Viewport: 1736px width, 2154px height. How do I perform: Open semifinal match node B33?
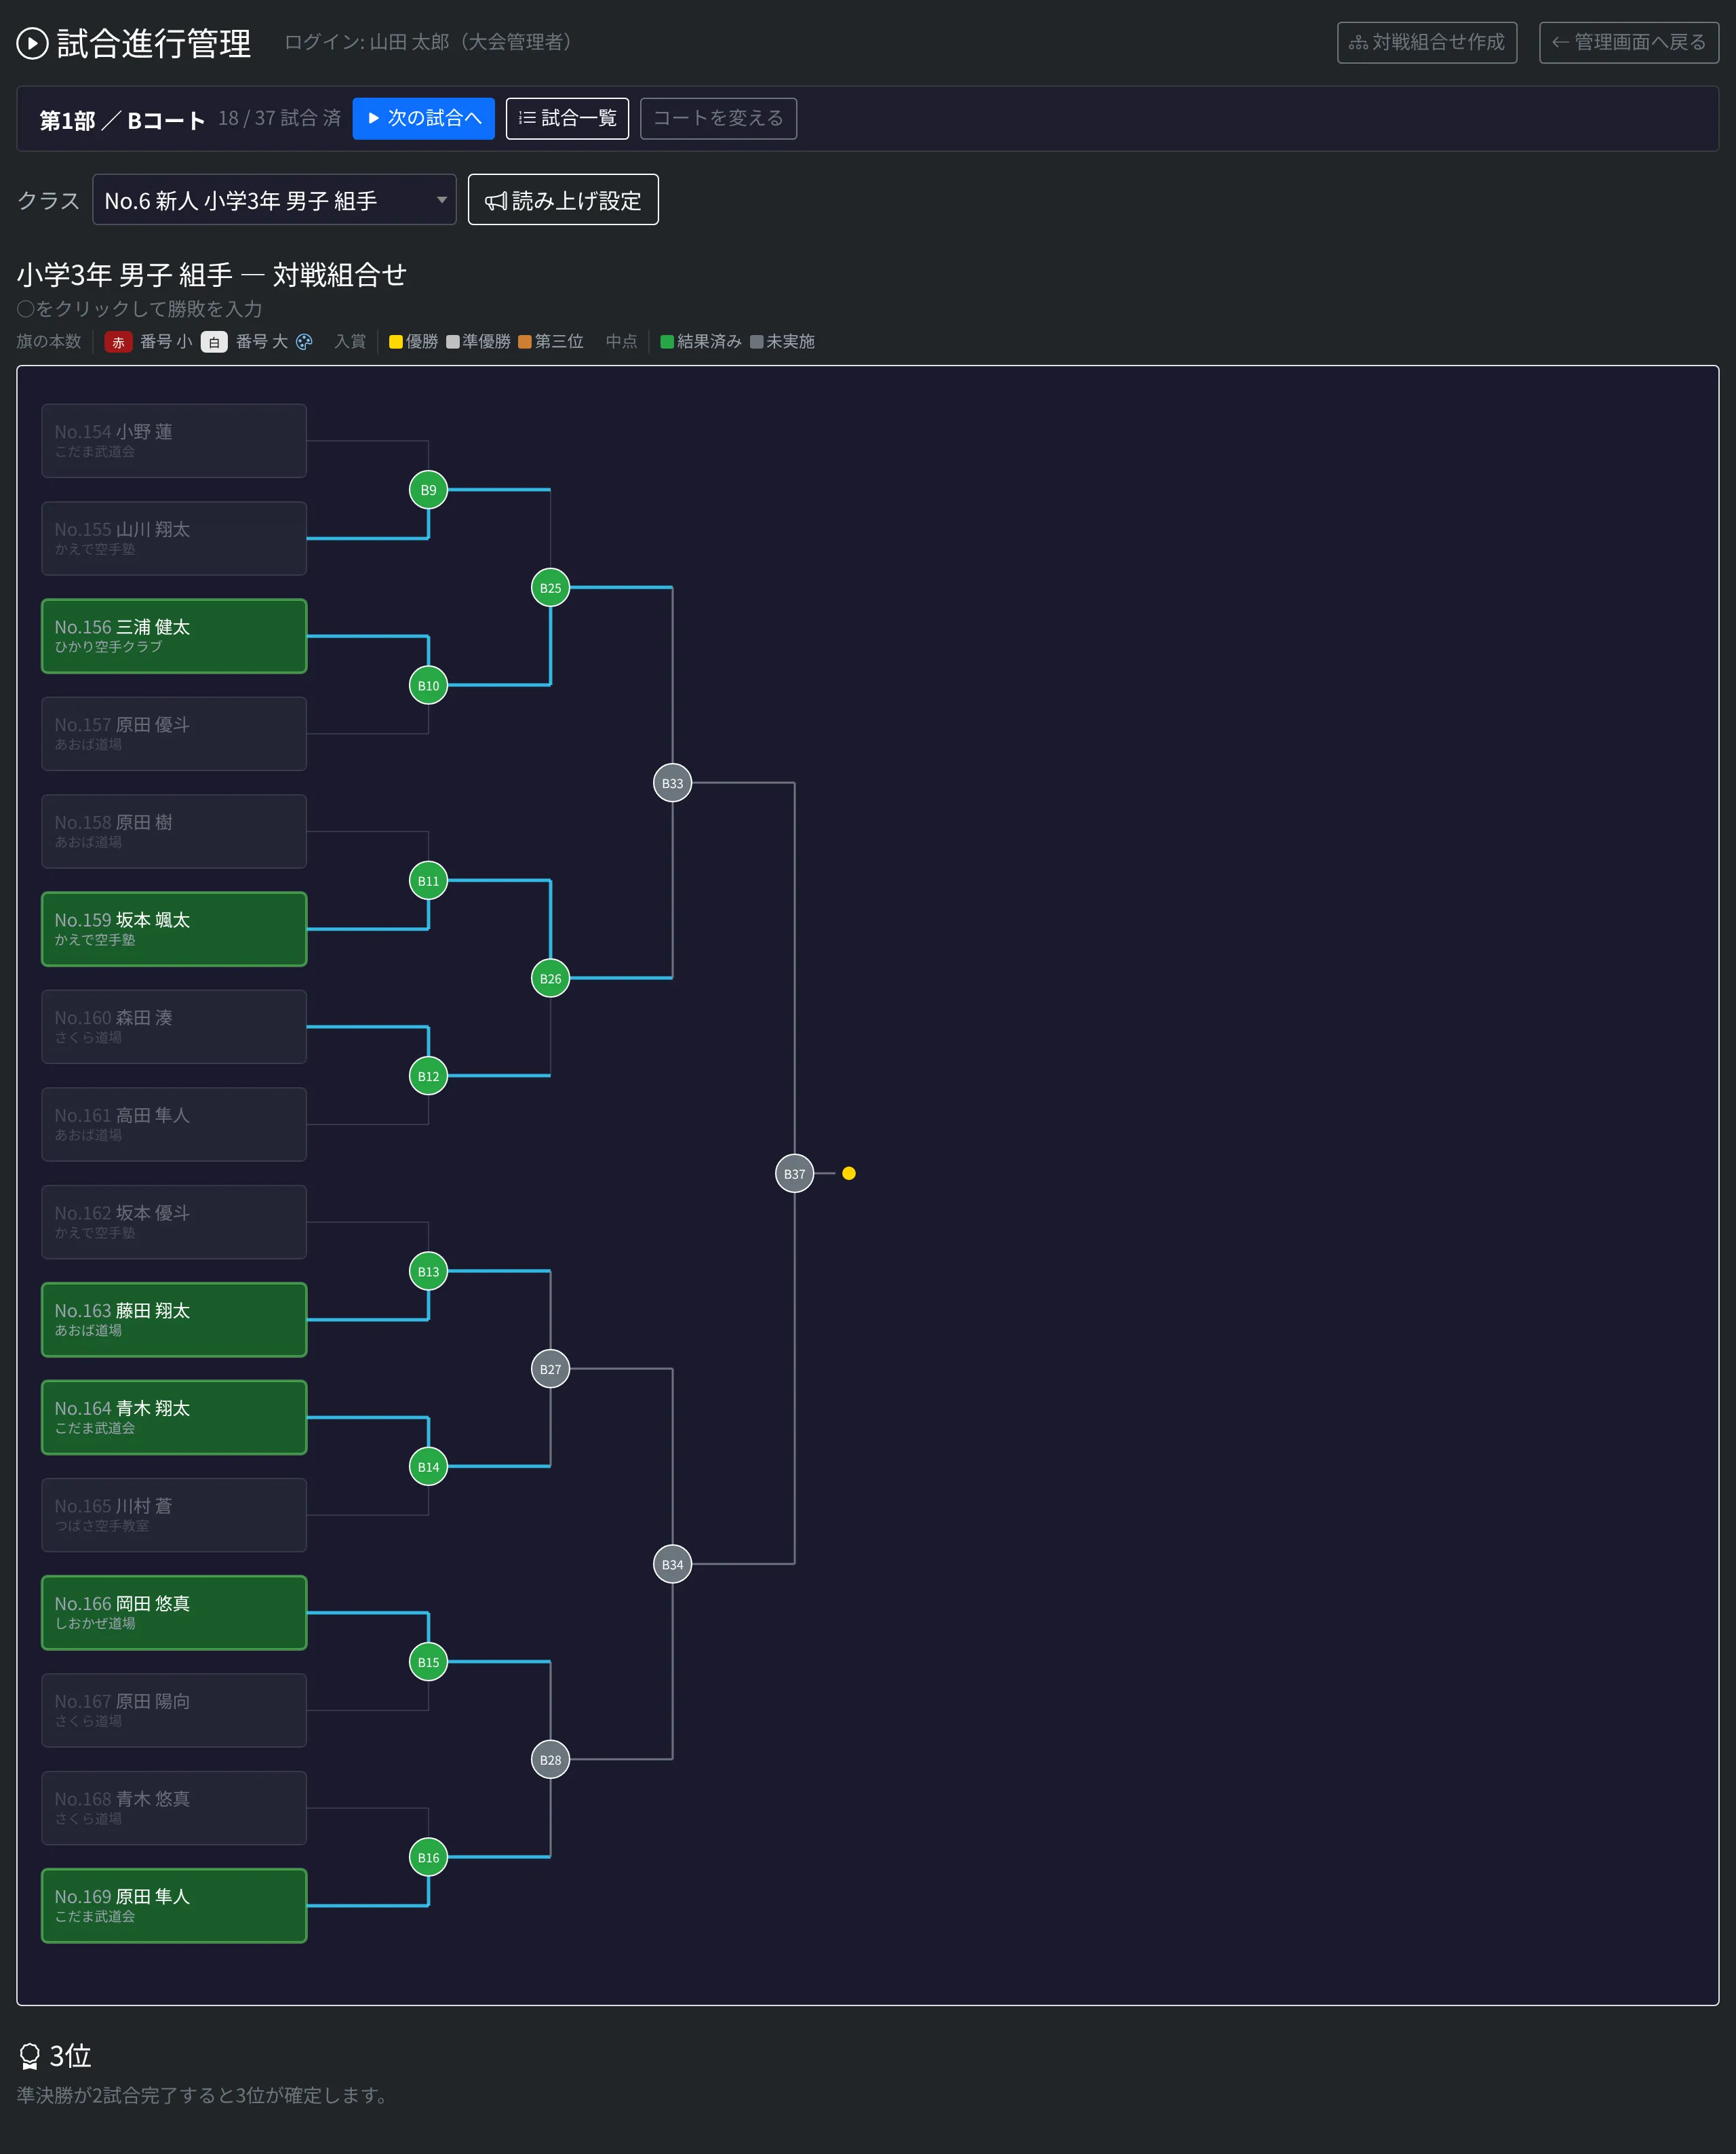pos(672,783)
